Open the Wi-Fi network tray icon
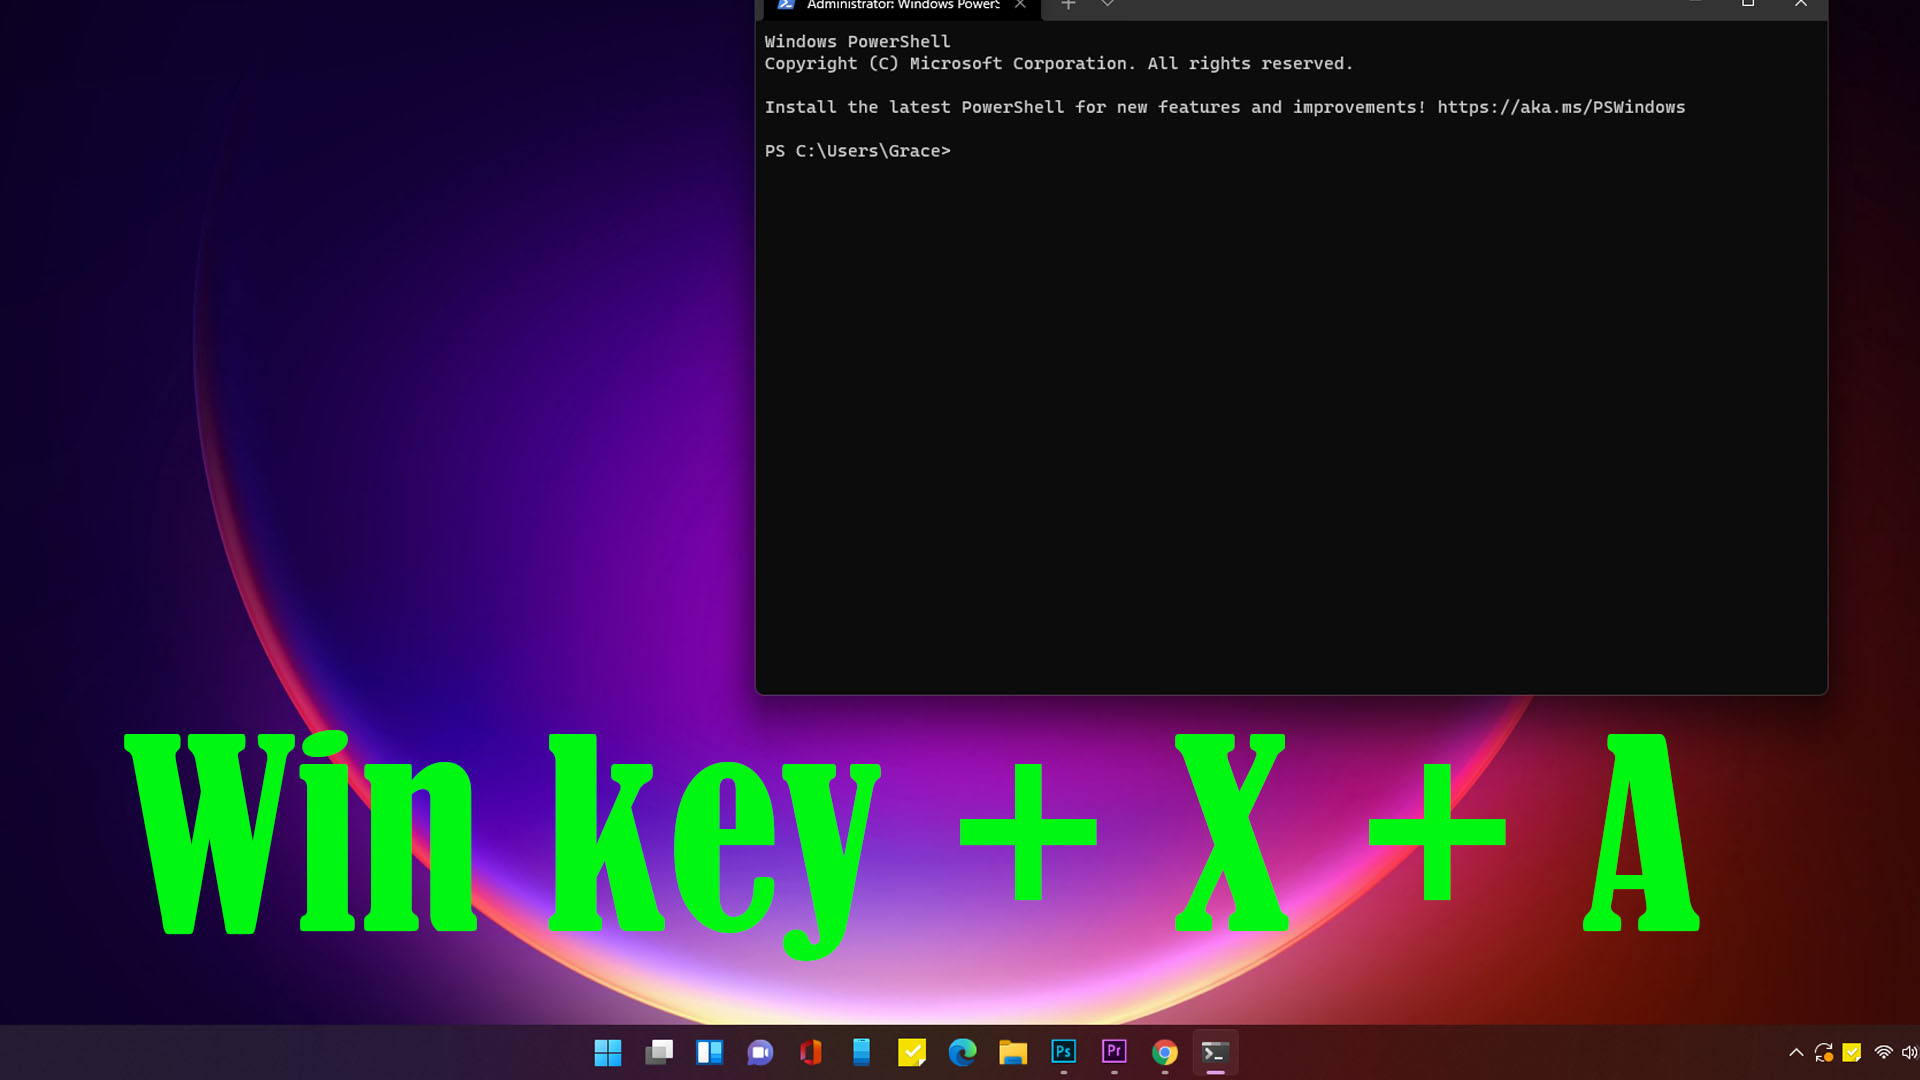The height and width of the screenshot is (1080, 1920). click(1883, 1052)
